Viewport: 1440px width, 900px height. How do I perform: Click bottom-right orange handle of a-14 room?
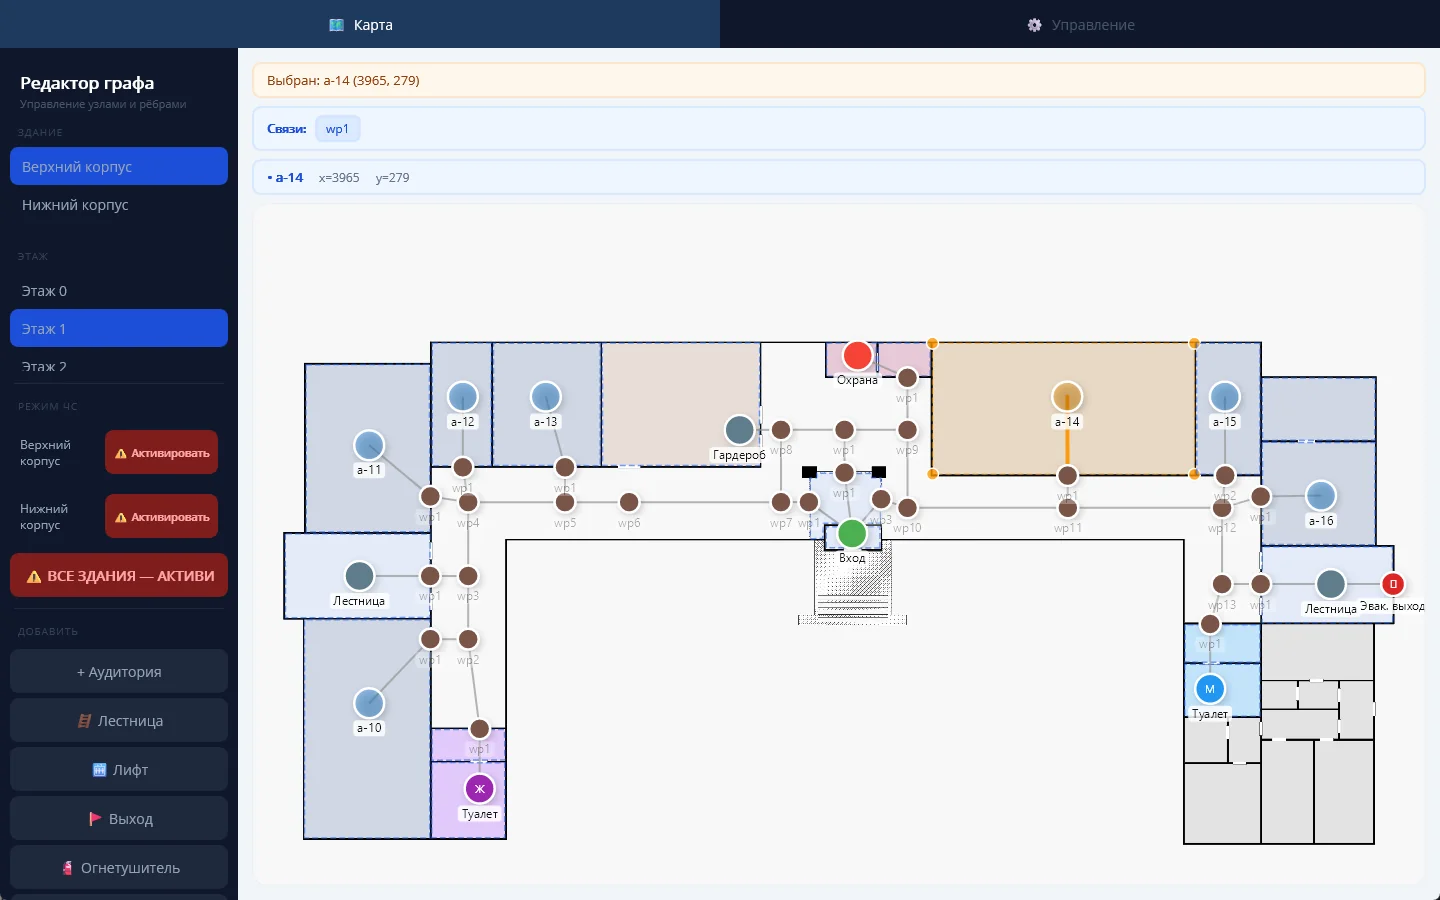coord(1194,474)
